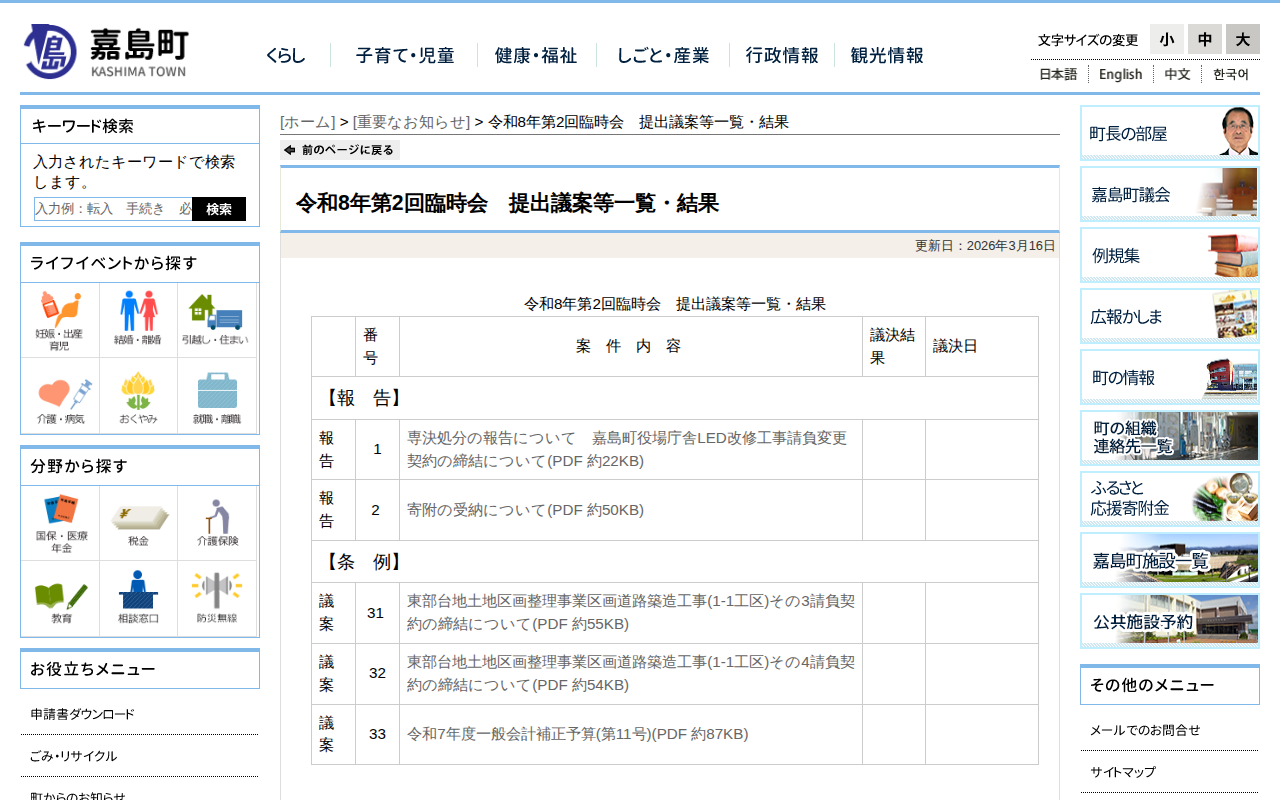This screenshot has height=800, width=1280.
Task: Select the 結婚・離婚 icon
Action: tap(138, 320)
